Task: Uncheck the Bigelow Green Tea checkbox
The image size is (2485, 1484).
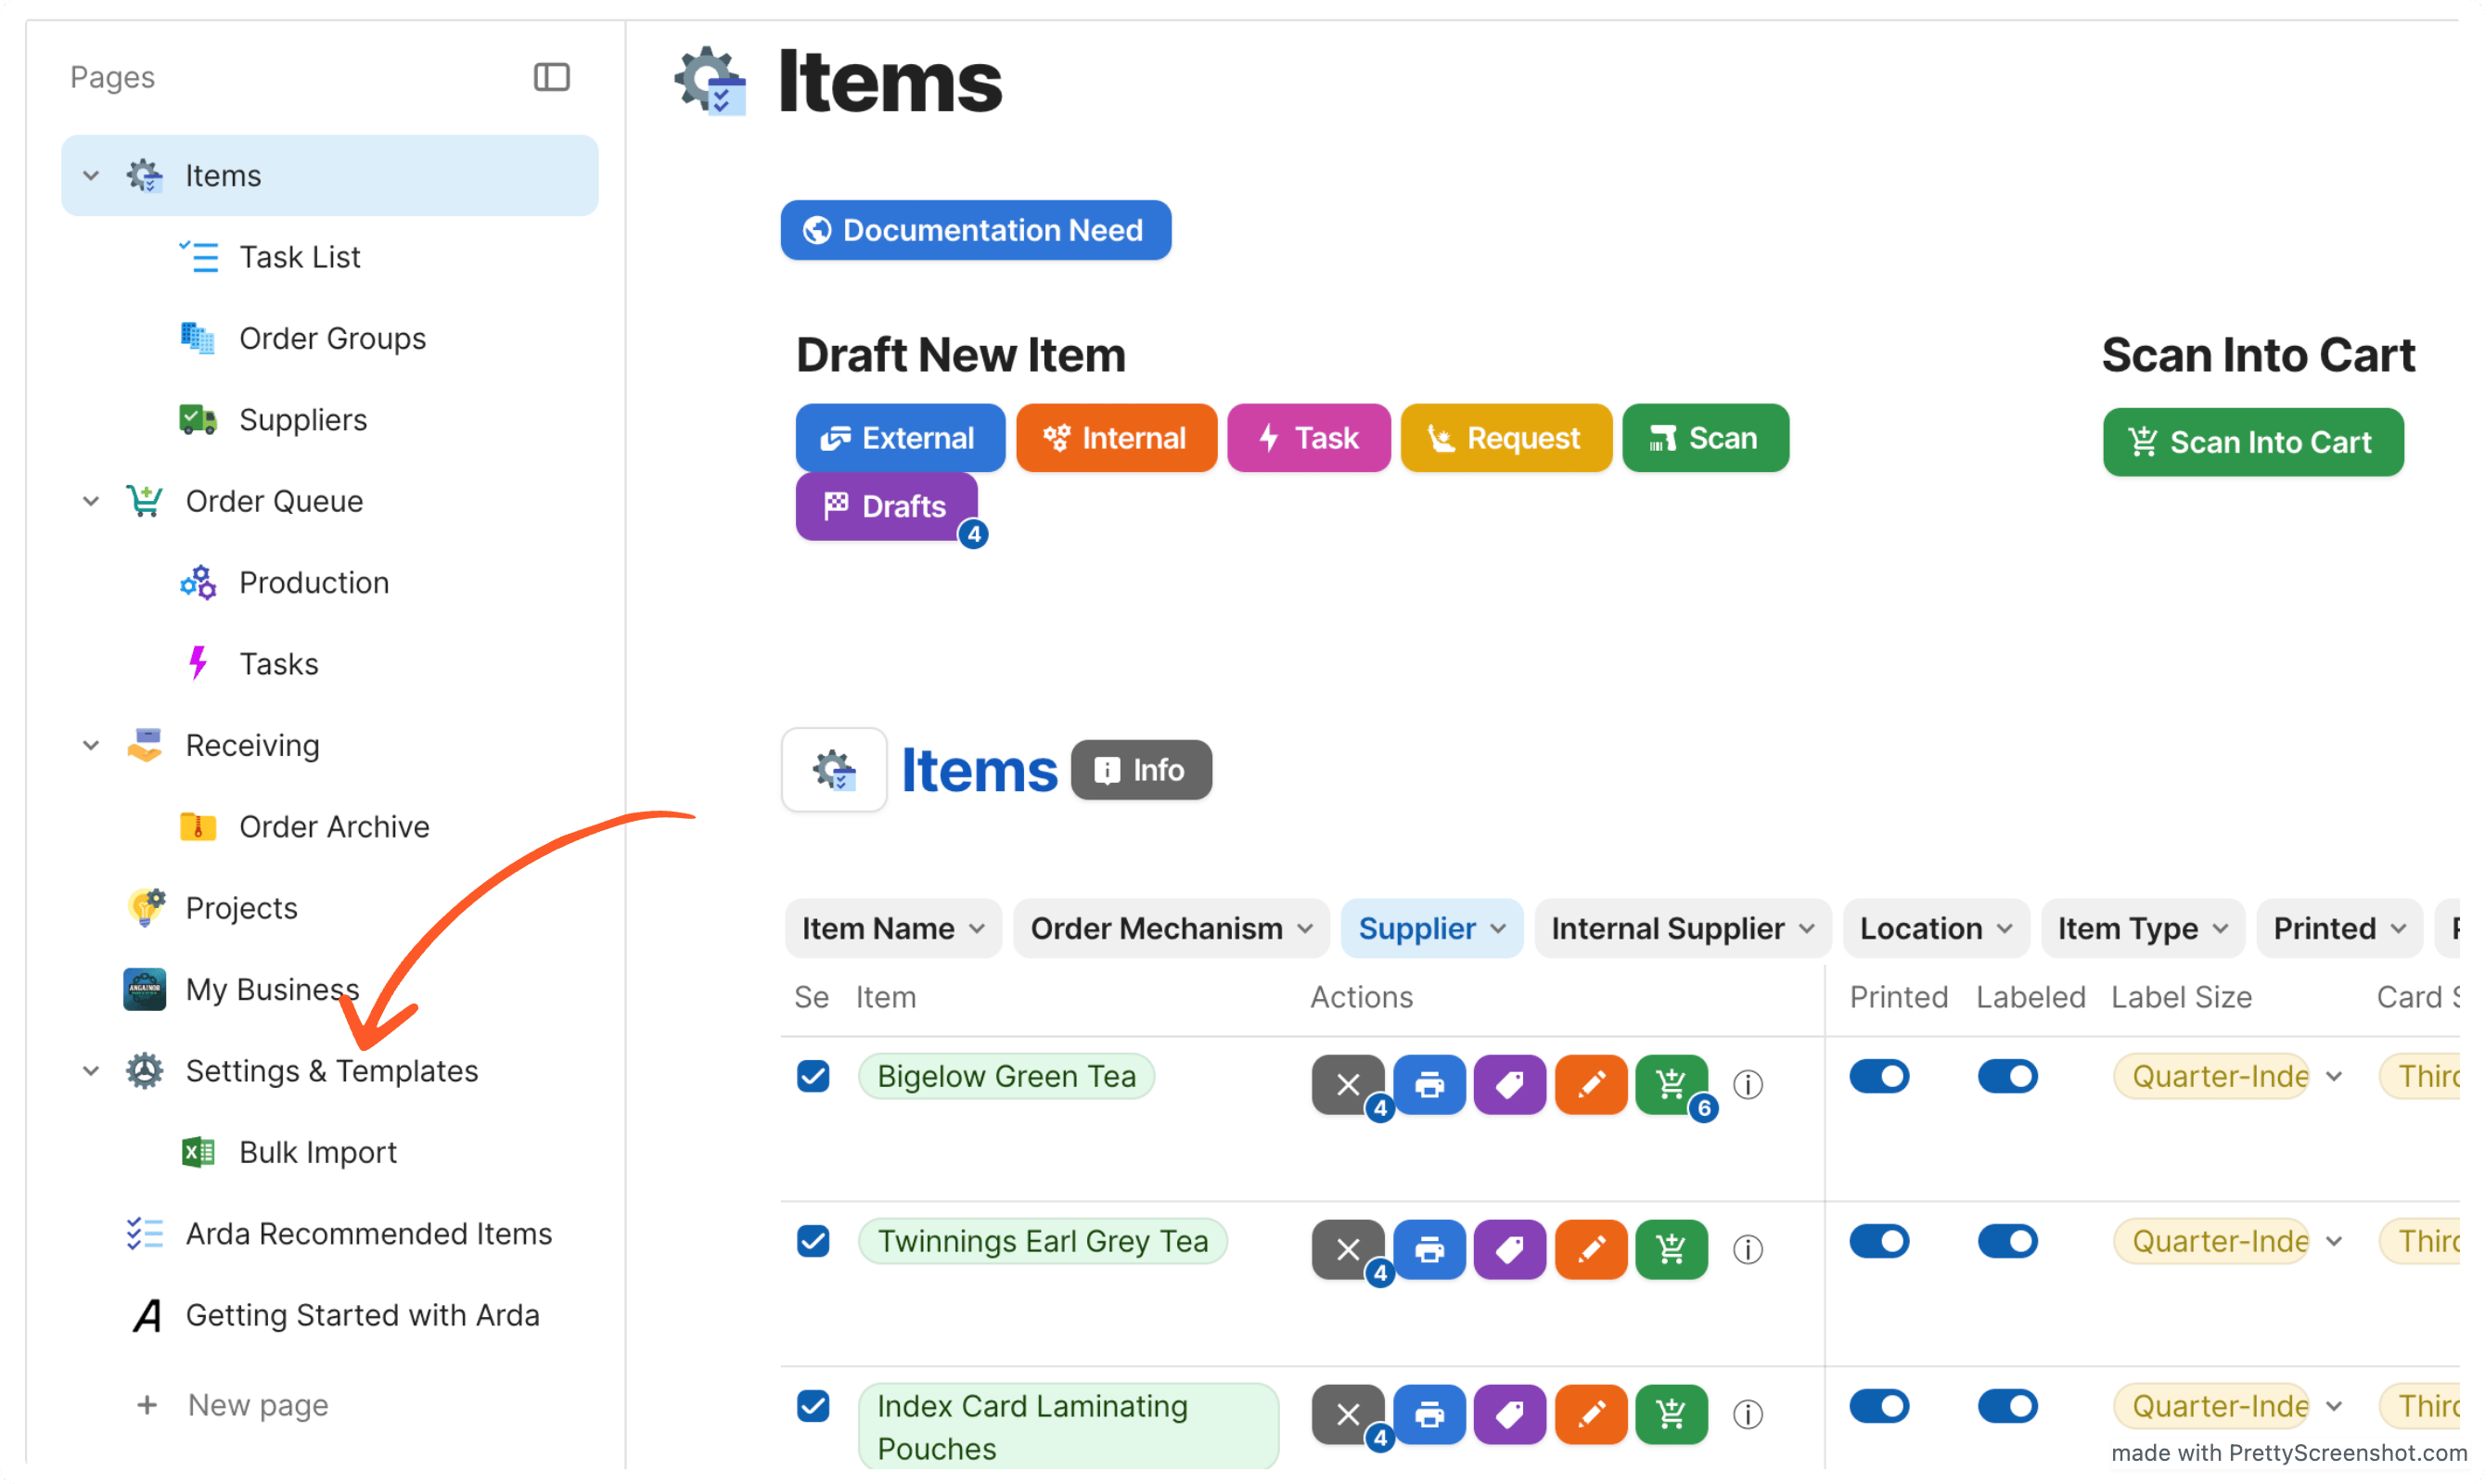Action: pyautogui.click(x=813, y=1076)
